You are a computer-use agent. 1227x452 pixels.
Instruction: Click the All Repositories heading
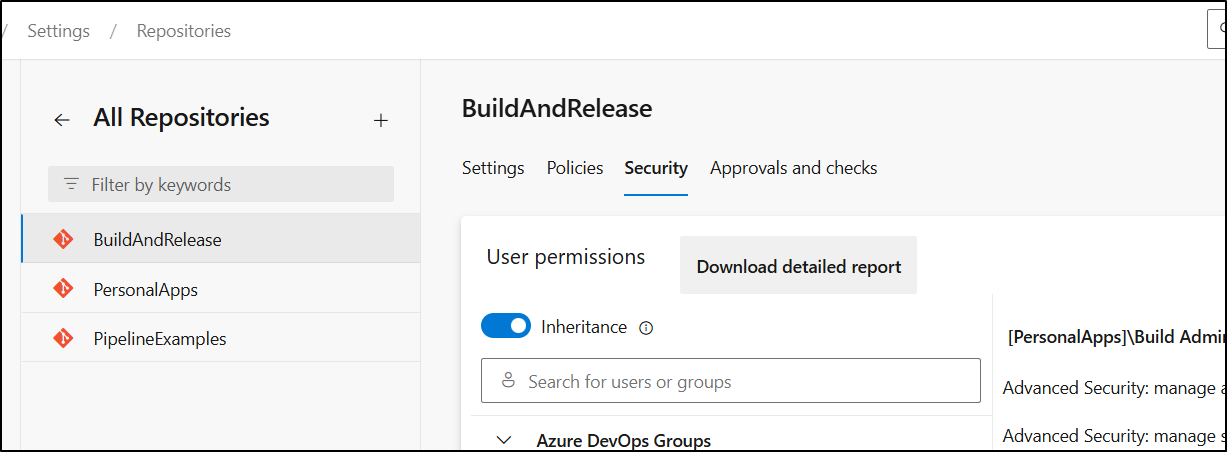(181, 118)
